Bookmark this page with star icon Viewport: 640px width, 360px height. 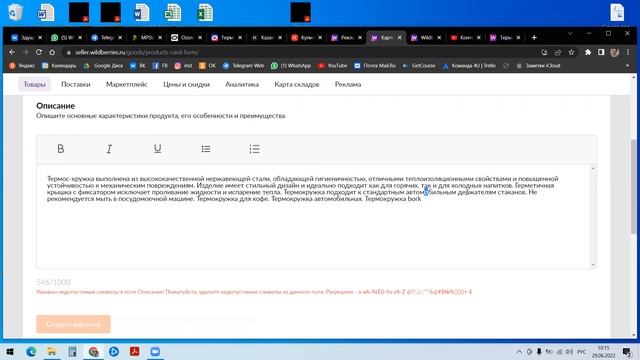tap(571, 52)
